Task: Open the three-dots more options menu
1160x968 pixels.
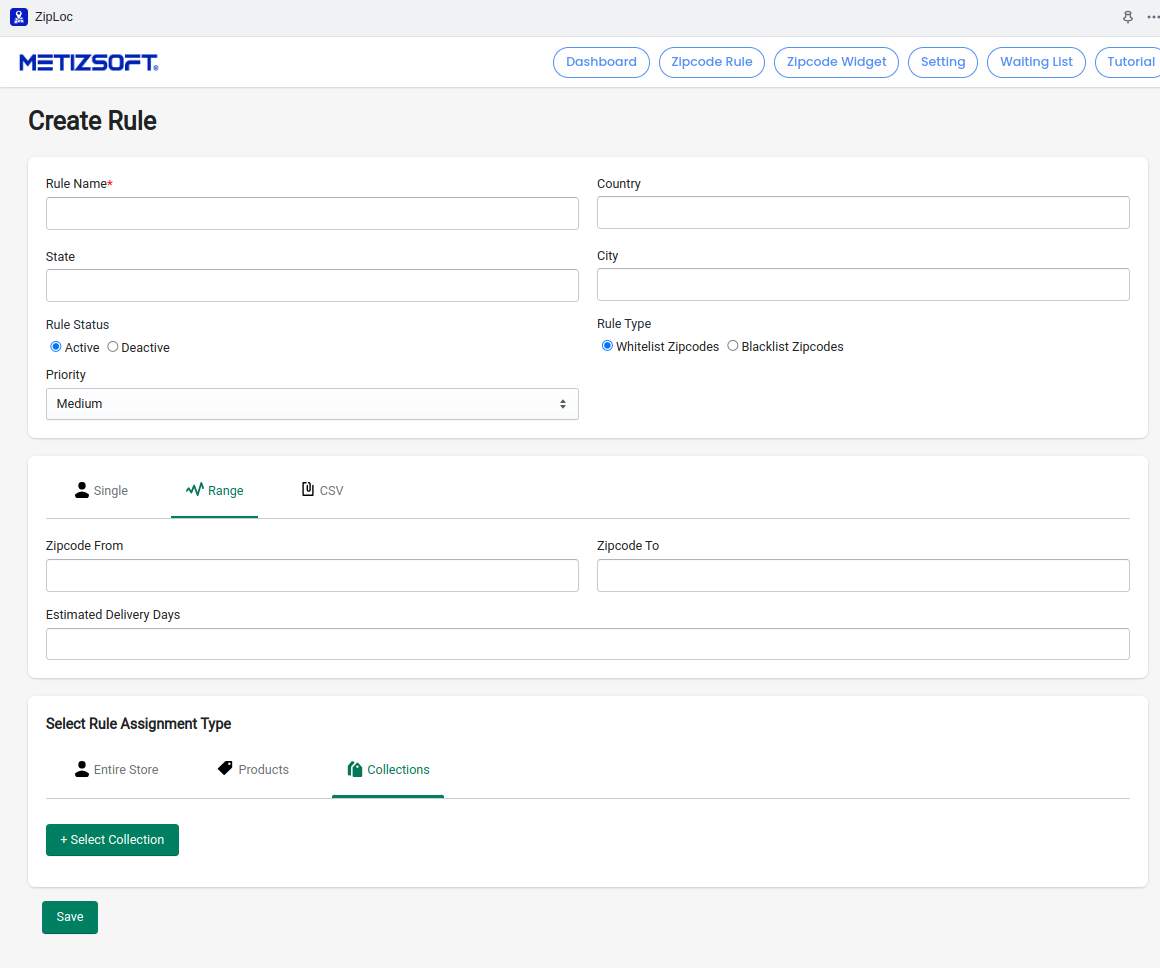Action: pyautogui.click(x=1152, y=17)
